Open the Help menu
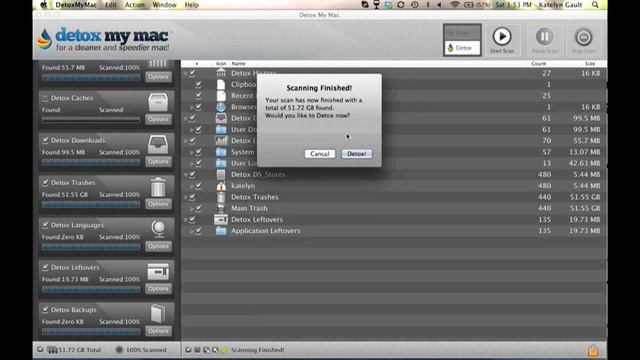 click(191, 5)
